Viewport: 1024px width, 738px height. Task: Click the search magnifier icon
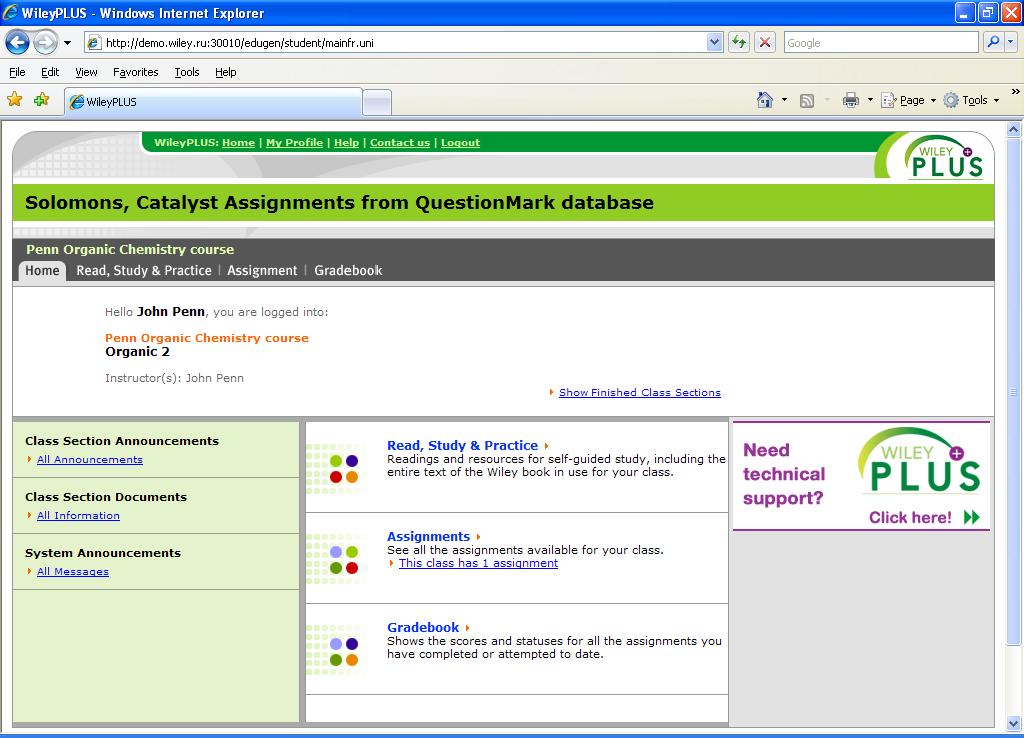pyautogui.click(x=993, y=42)
